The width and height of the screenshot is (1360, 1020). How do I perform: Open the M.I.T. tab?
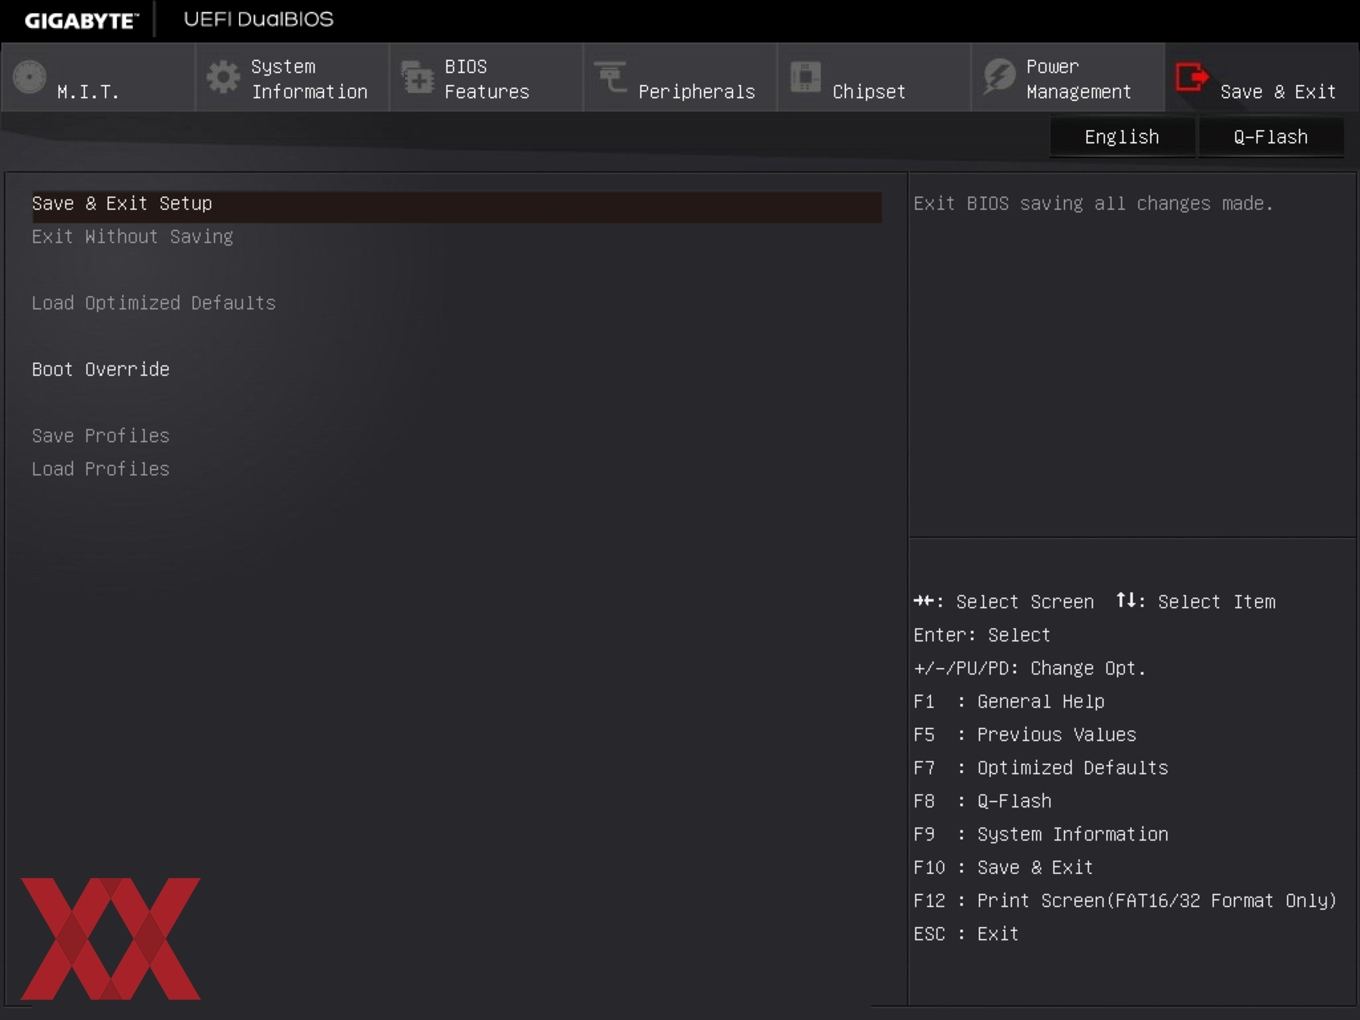click(x=98, y=77)
